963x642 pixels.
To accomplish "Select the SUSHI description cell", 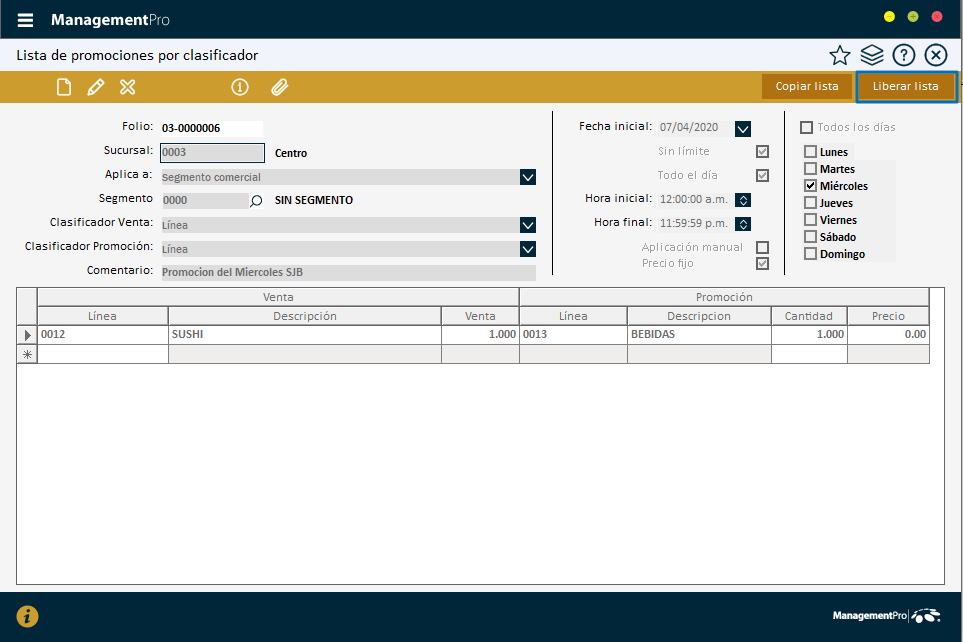I will click(x=305, y=335).
